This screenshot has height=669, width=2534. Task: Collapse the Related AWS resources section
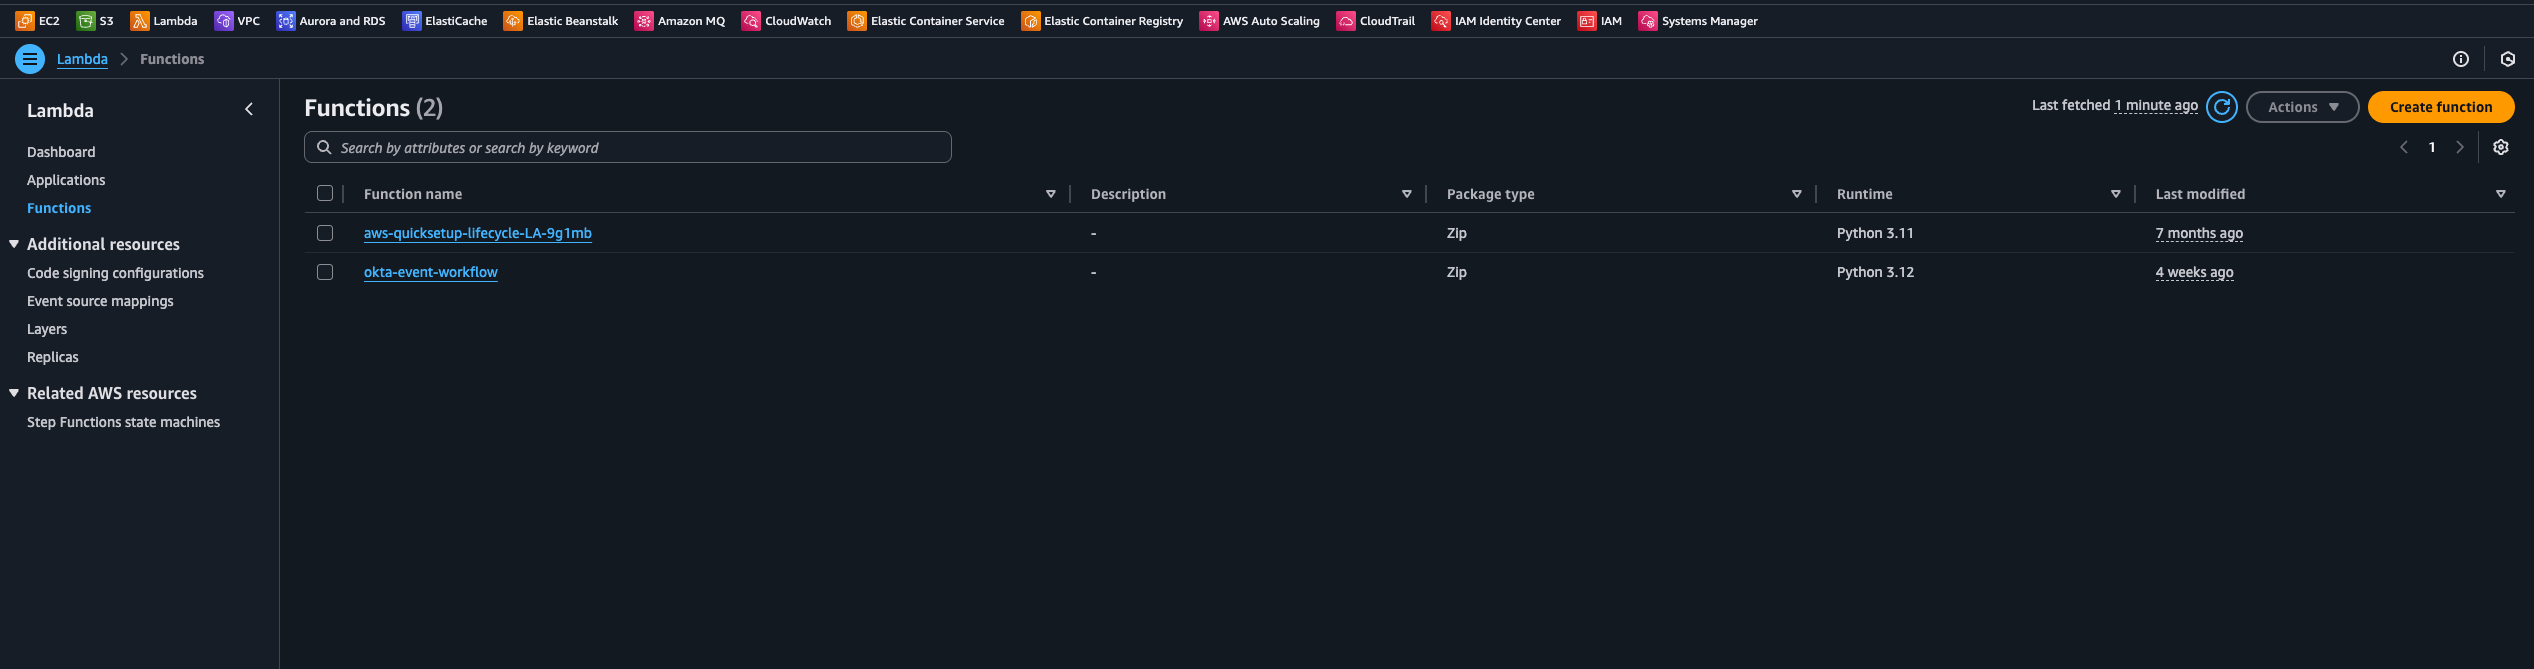pyautogui.click(x=14, y=393)
